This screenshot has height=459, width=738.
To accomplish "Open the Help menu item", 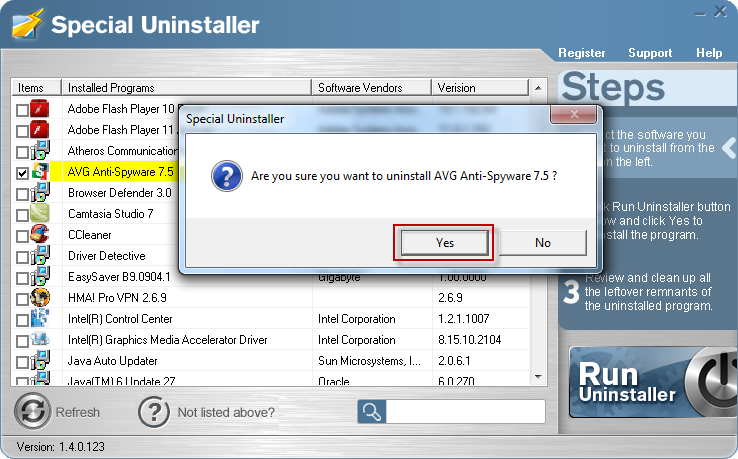I will pyautogui.click(x=709, y=53).
